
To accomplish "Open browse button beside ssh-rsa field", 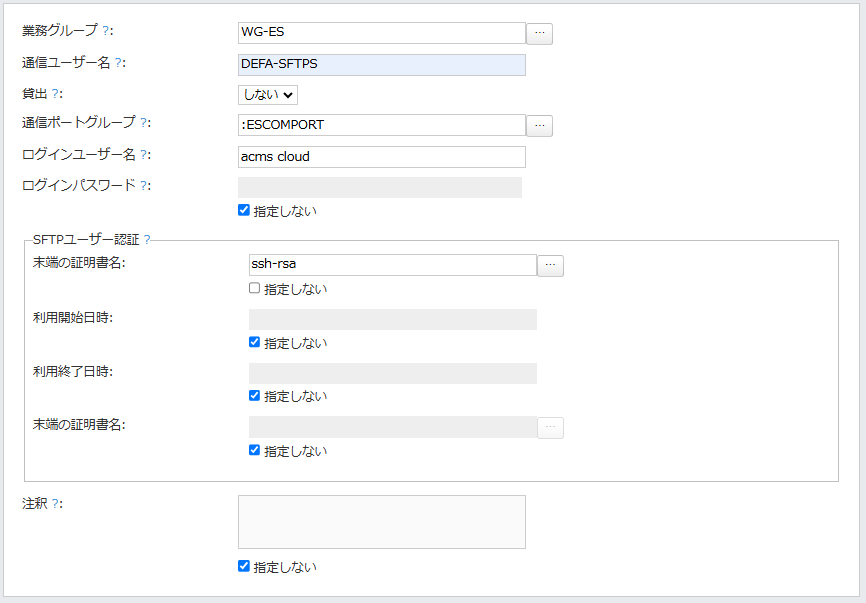I will coord(551,266).
